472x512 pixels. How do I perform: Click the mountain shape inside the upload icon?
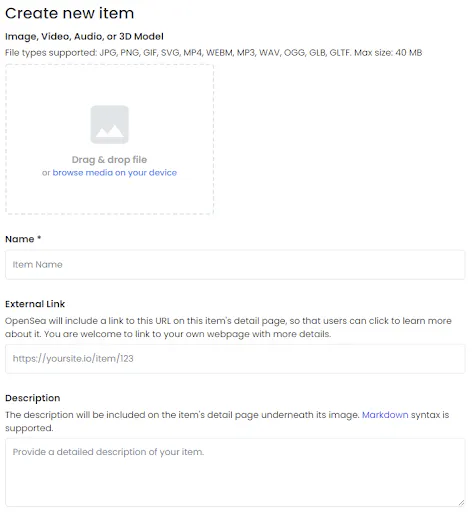click(x=110, y=131)
